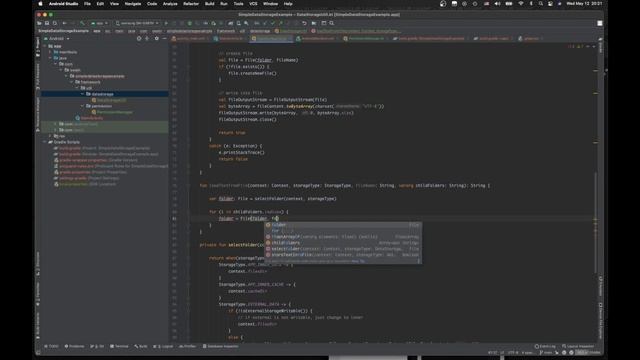Viewport: 640px width, 360px height.
Task: Click the green Run app icon
Action: pos(166,23)
